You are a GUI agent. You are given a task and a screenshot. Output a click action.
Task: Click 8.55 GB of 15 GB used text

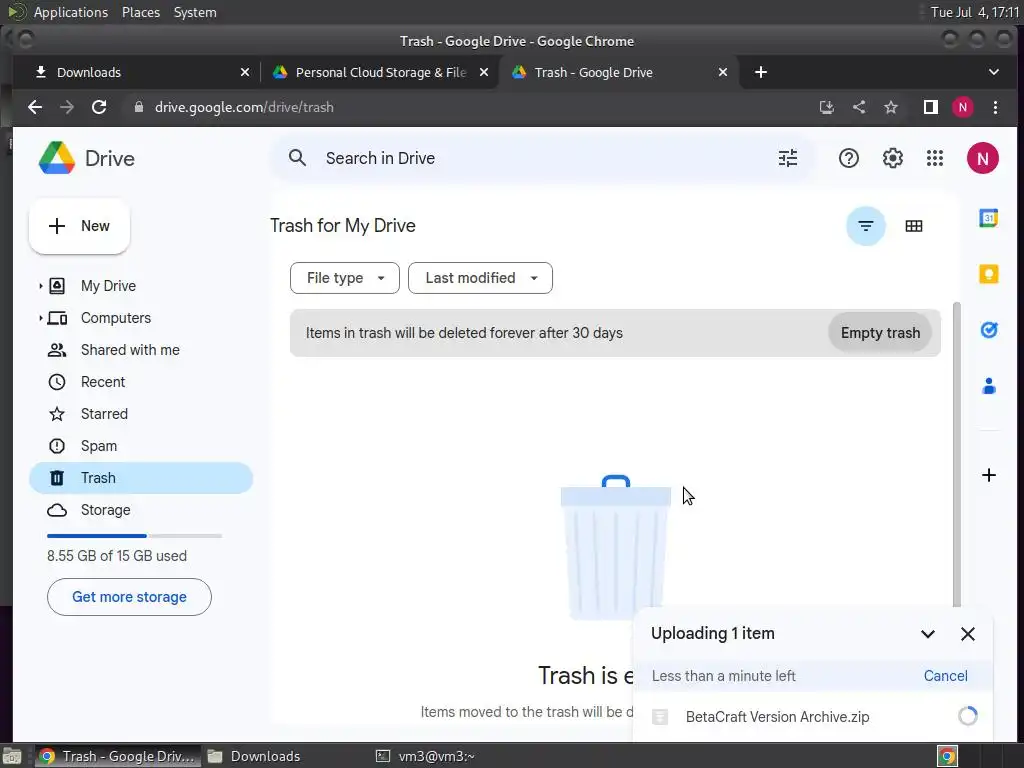pos(117,556)
